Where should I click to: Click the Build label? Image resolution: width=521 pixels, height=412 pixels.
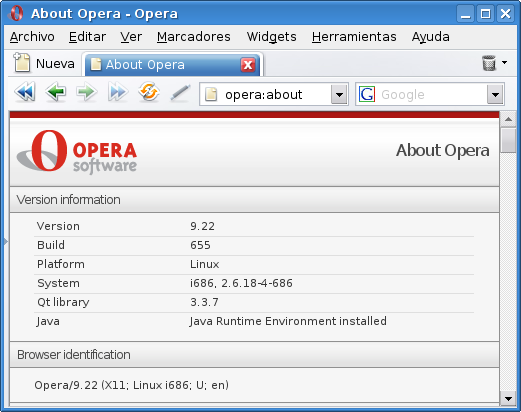coord(51,245)
